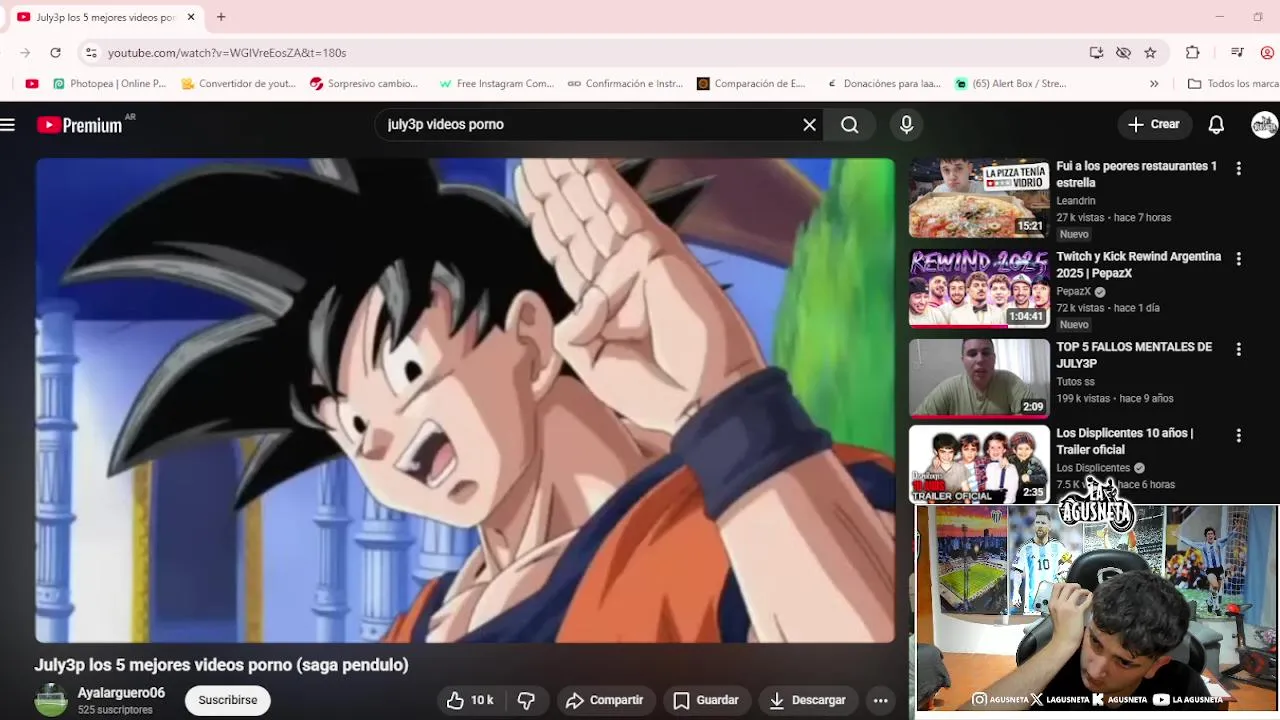This screenshot has width=1280, height=720.
Task: Open the Convertidor de yout... bookmark
Action: (x=238, y=84)
